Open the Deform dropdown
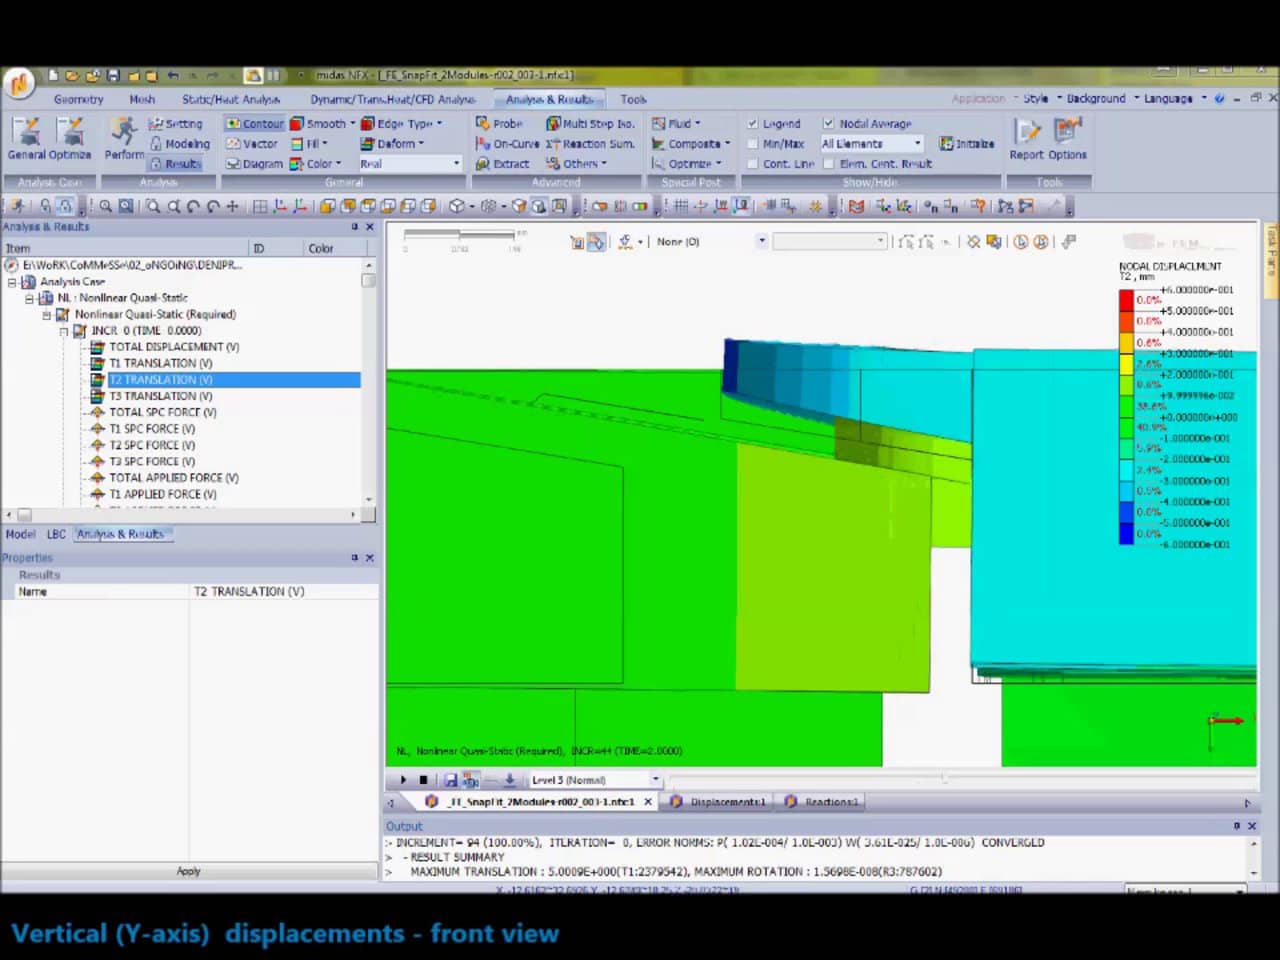 tap(392, 144)
